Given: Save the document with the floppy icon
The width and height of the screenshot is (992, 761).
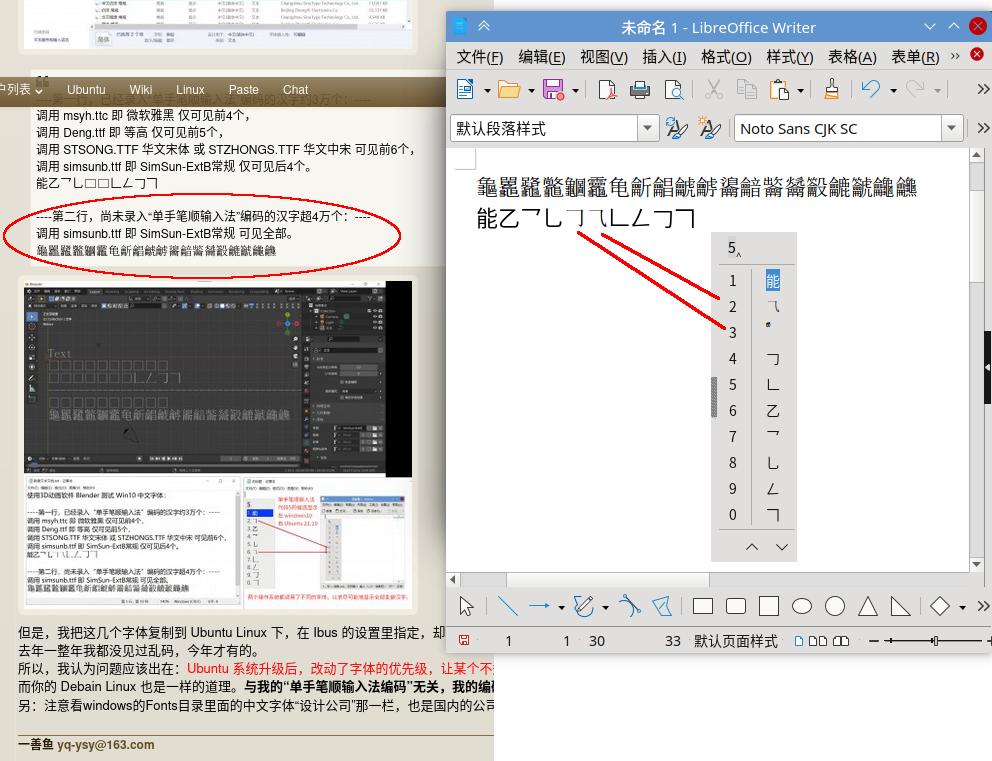Looking at the screenshot, I should coord(554,89).
